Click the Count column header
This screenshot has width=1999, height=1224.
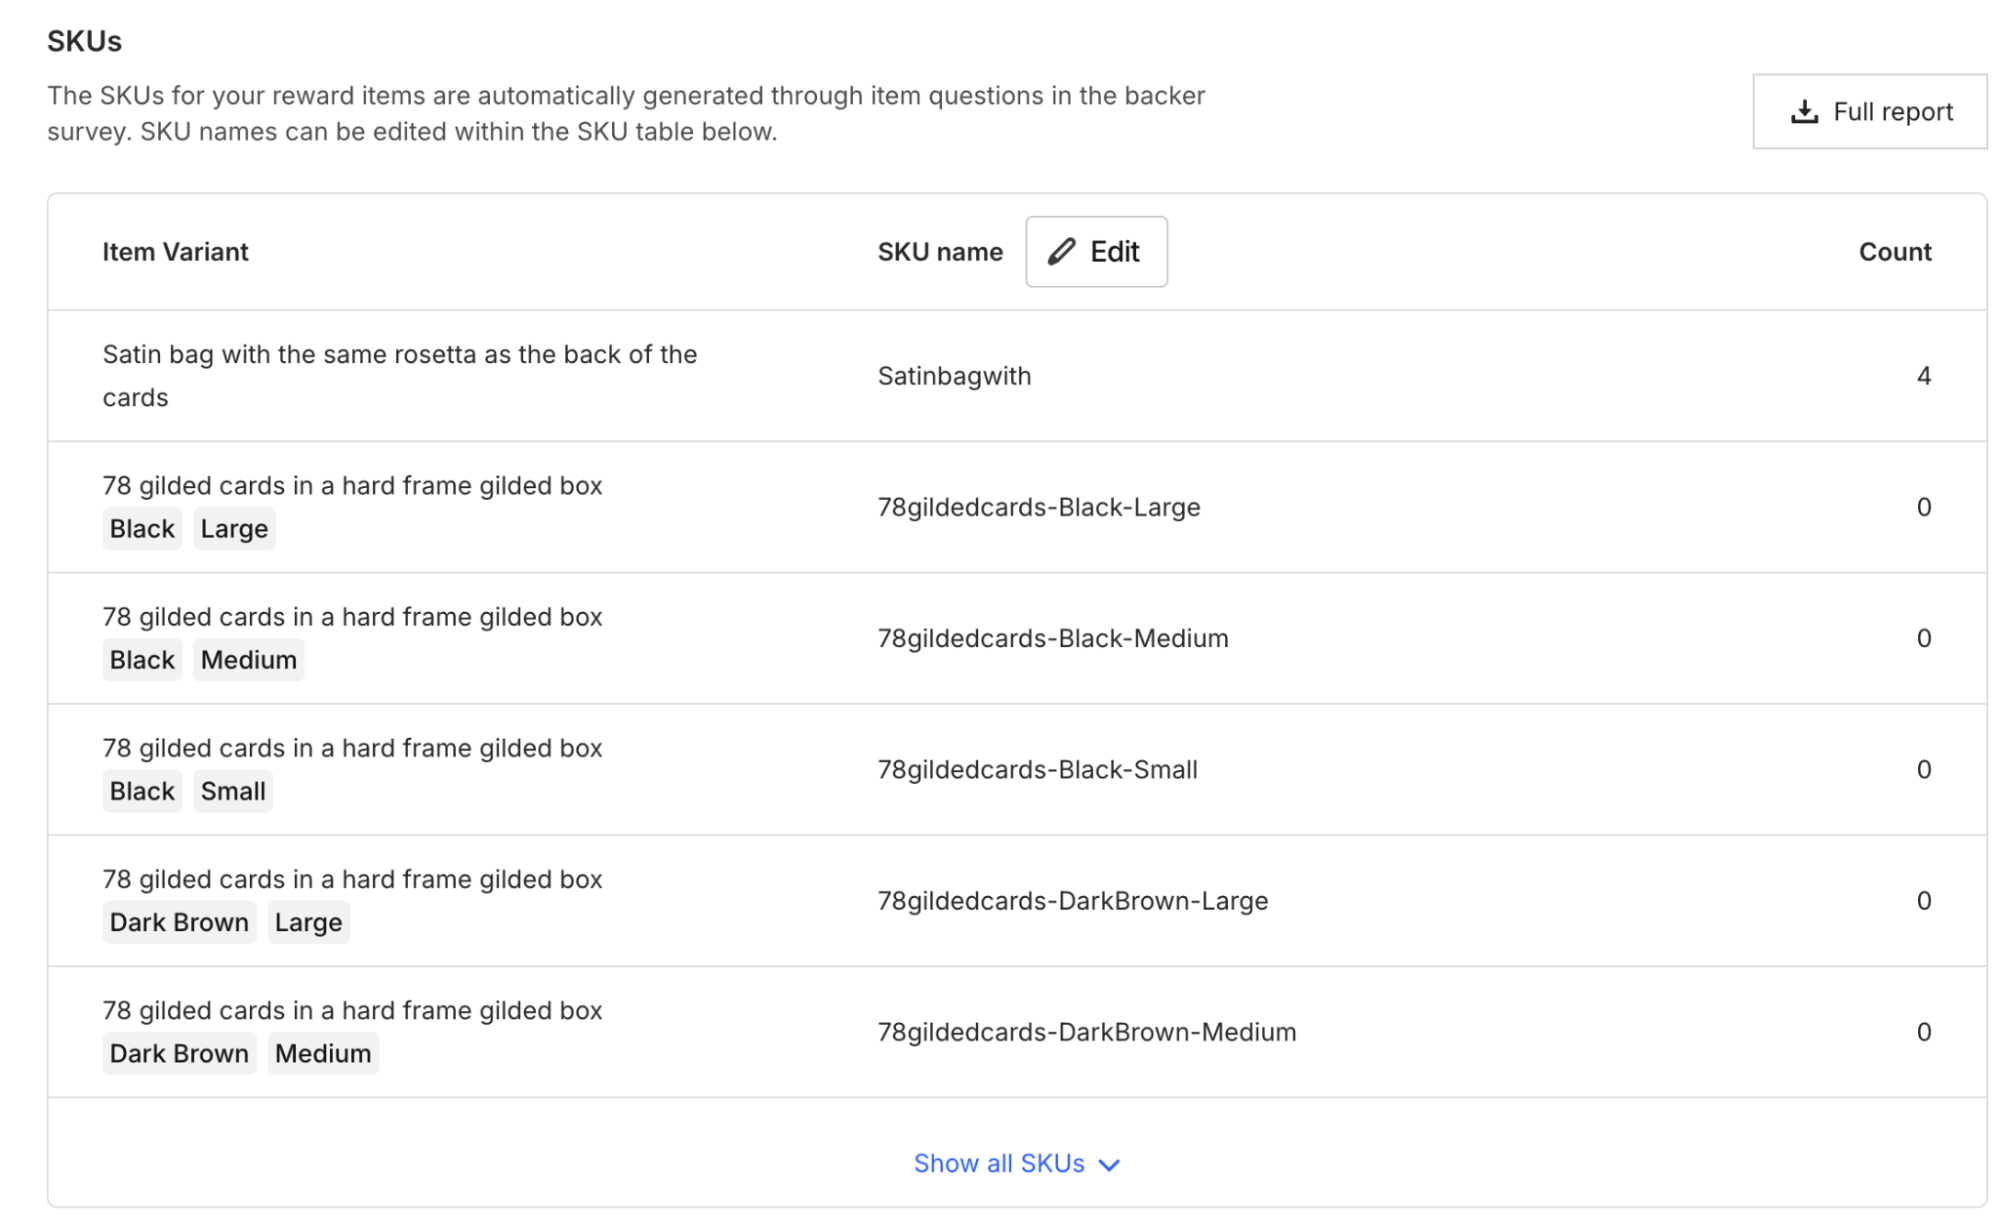[1894, 252]
